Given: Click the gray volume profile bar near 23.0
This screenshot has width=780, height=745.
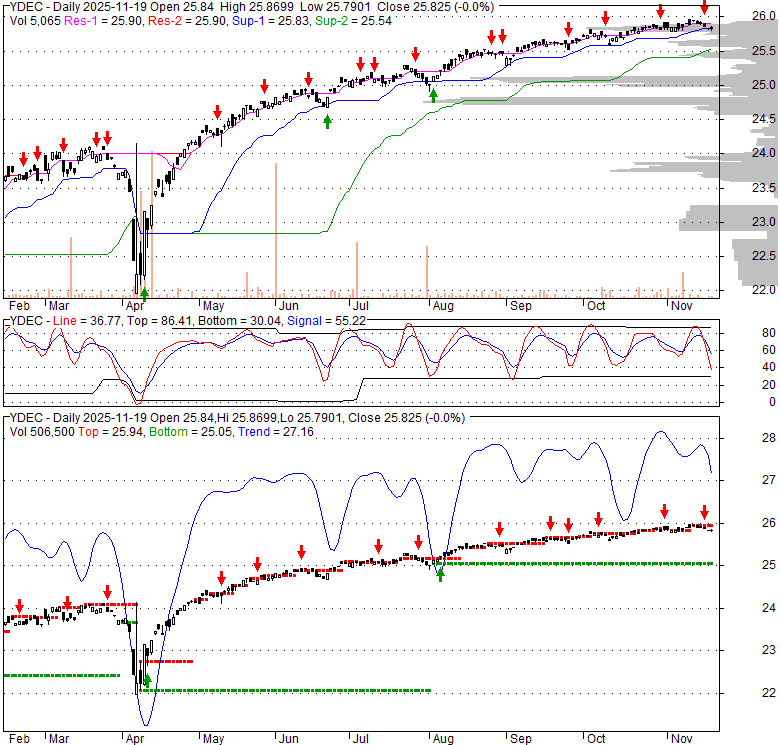Looking at the screenshot, I should pos(700,220).
